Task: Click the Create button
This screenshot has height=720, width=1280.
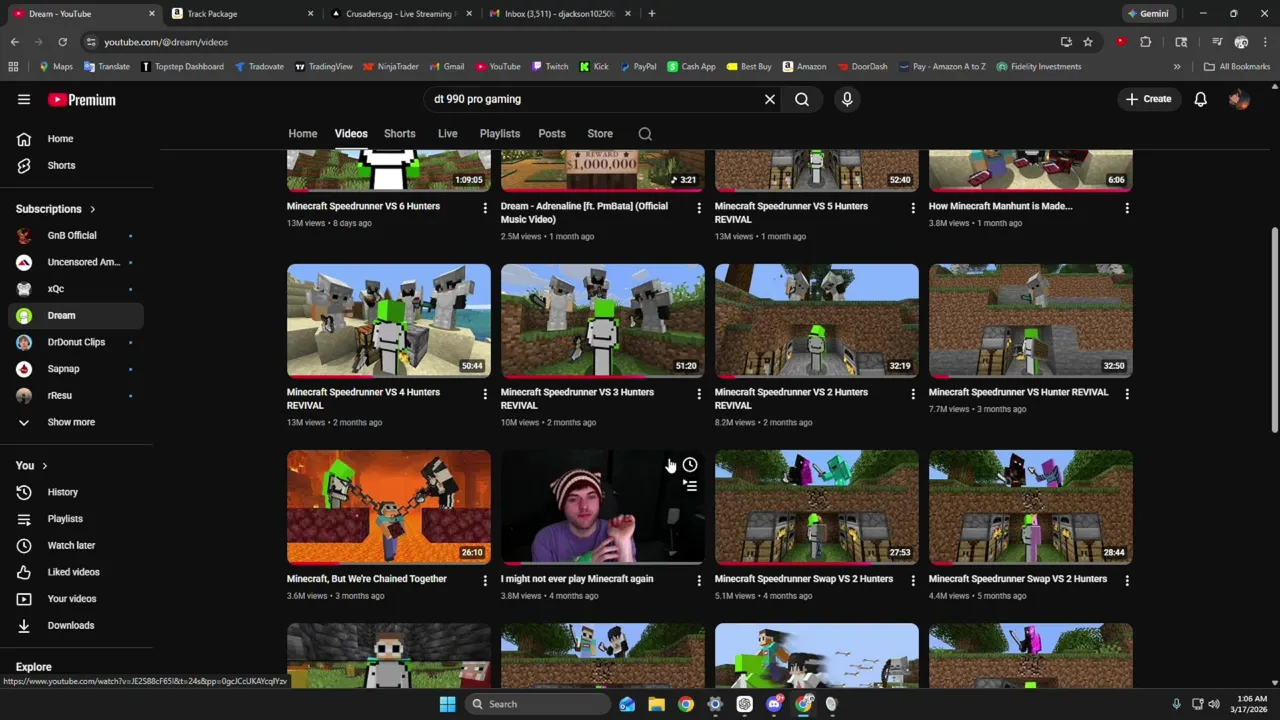Action: pyautogui.click(x=1148, y=99)
